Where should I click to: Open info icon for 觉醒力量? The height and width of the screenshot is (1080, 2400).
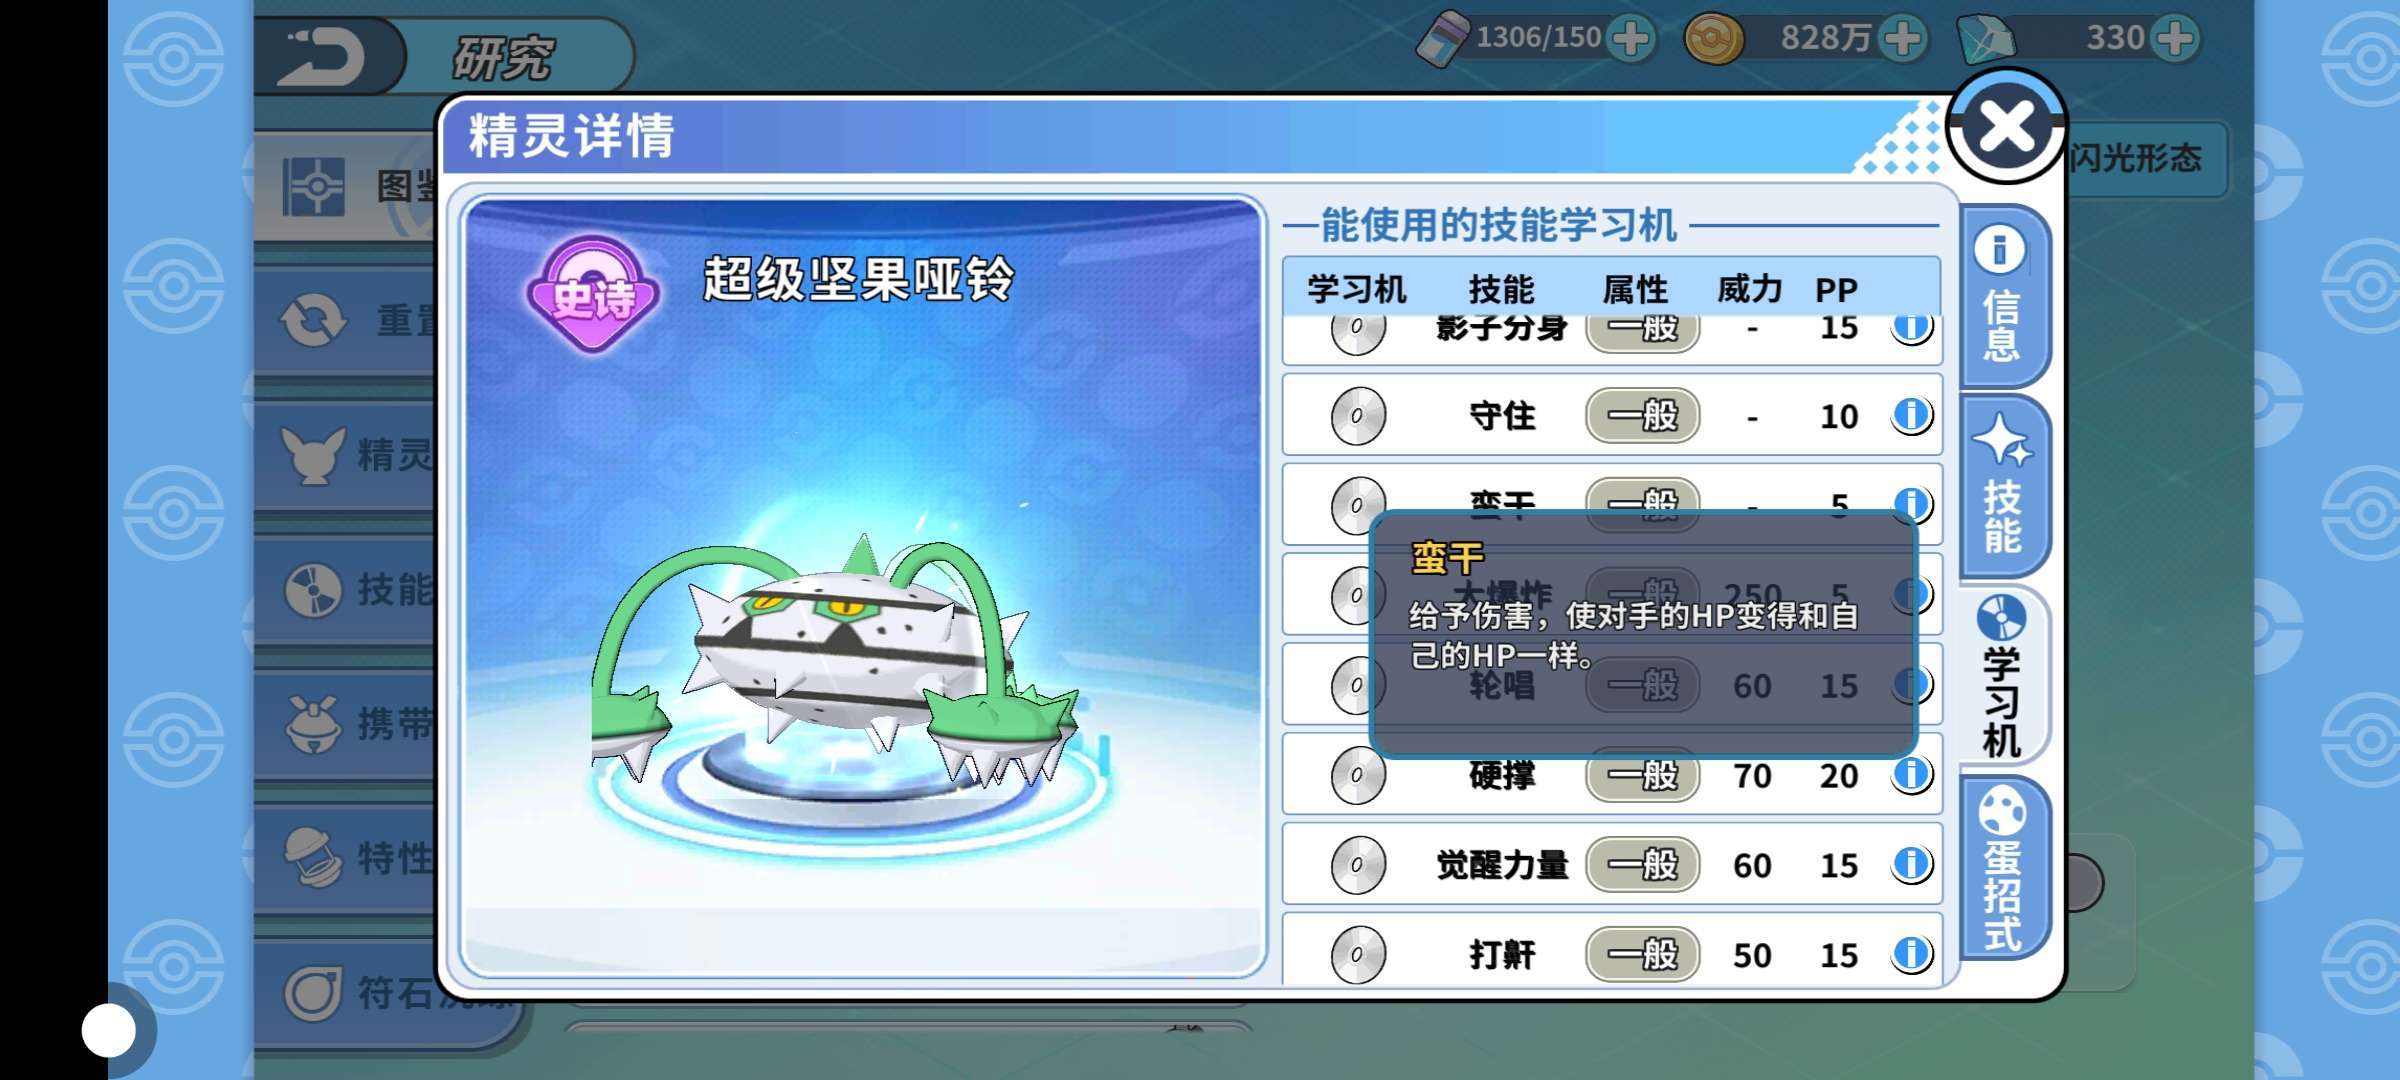1911,863
